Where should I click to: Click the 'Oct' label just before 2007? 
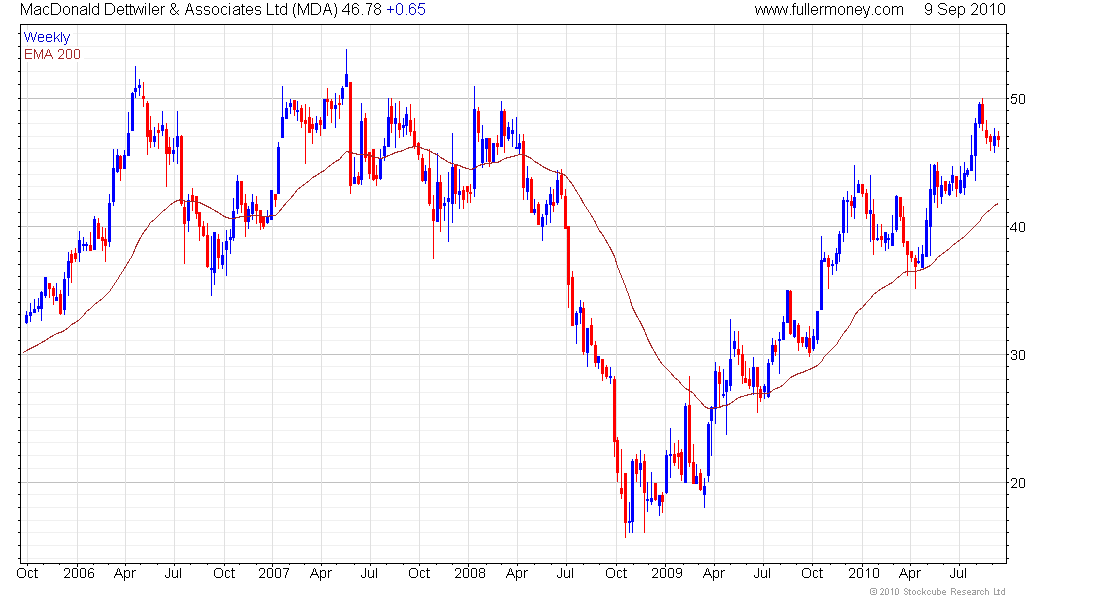click(224, 573)
